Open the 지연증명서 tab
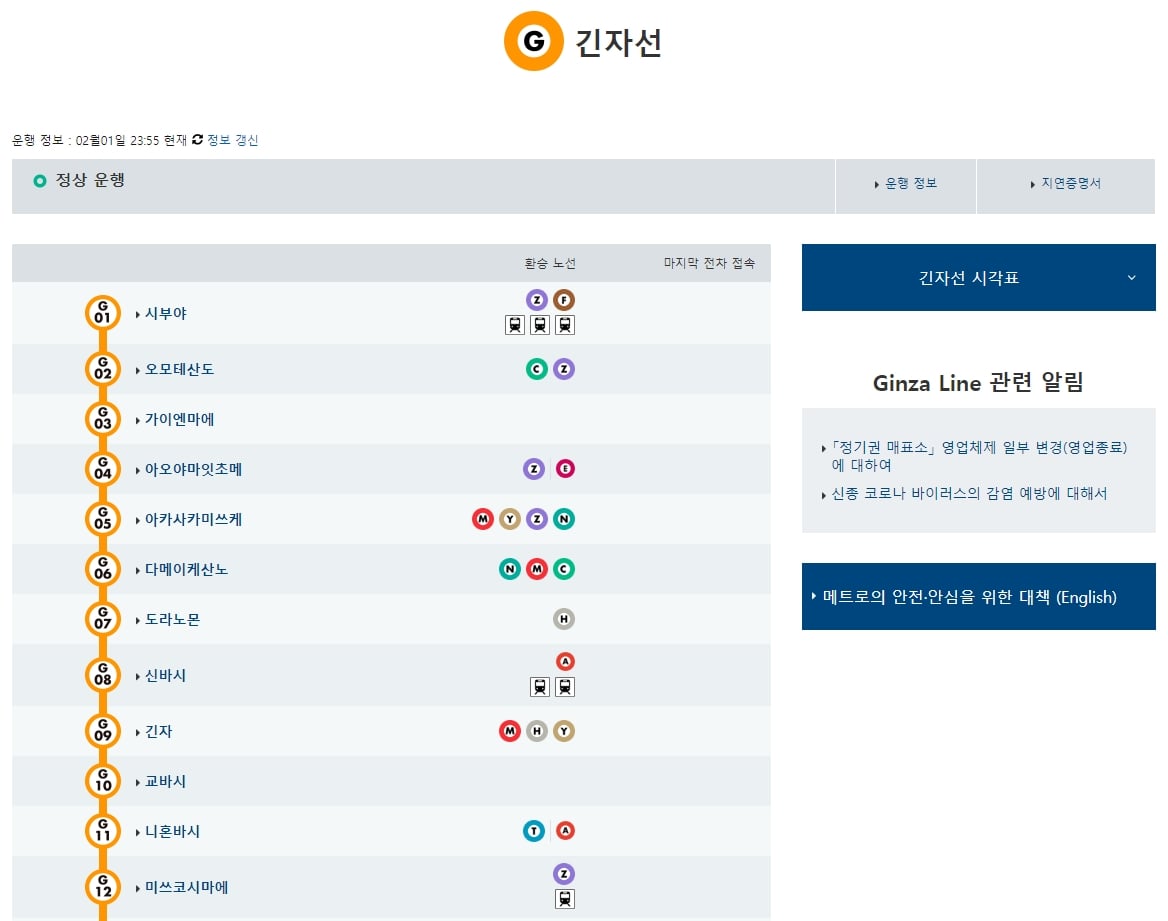The height and width of the screenshot is (921, 1168). coord(1066,186)
